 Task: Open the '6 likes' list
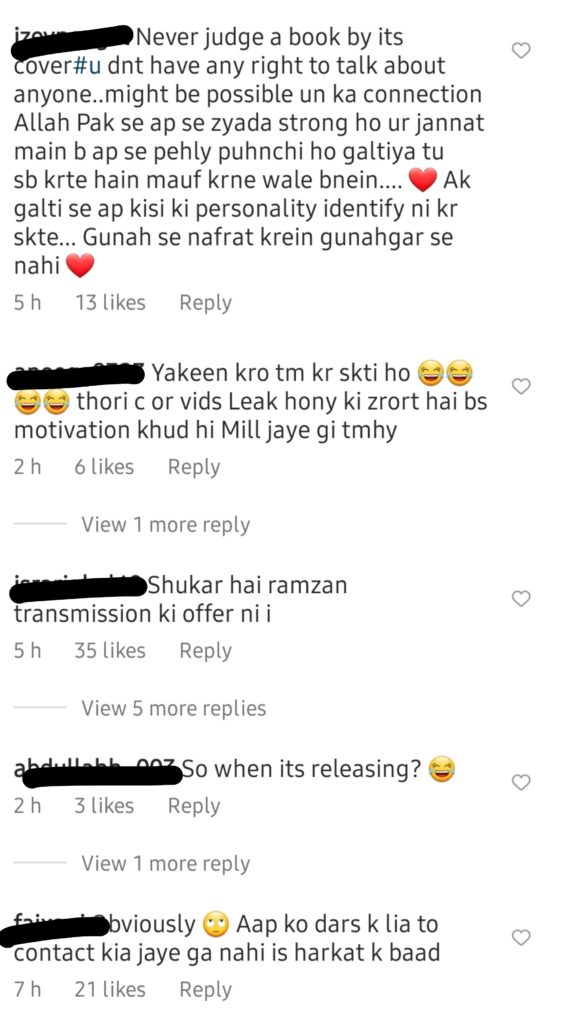104,467
